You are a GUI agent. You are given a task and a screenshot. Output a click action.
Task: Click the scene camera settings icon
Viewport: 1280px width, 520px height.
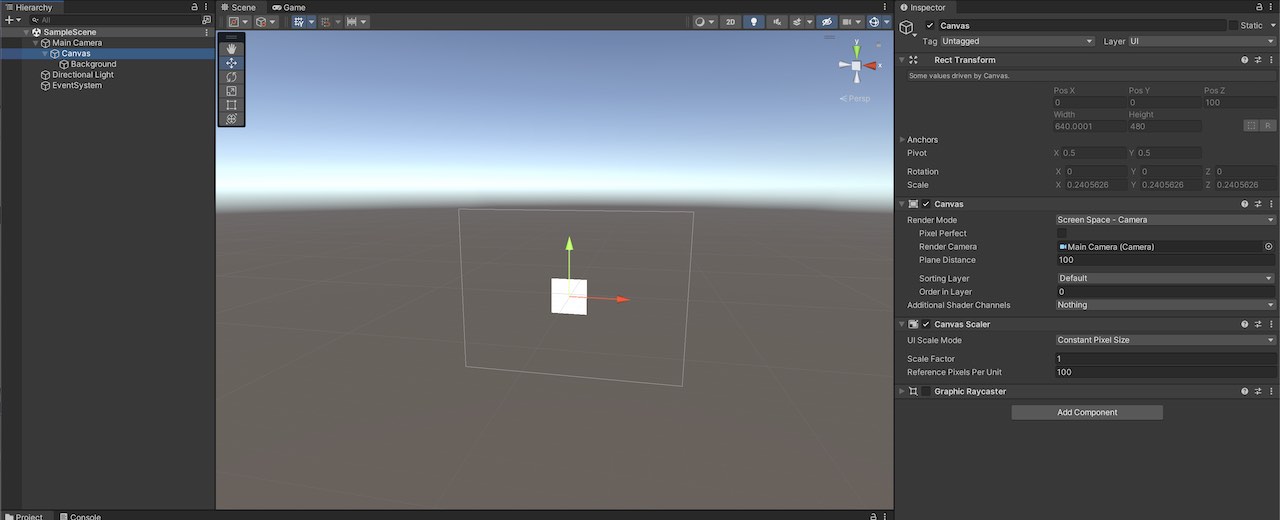pyautogui.click(x=847, y=22)
